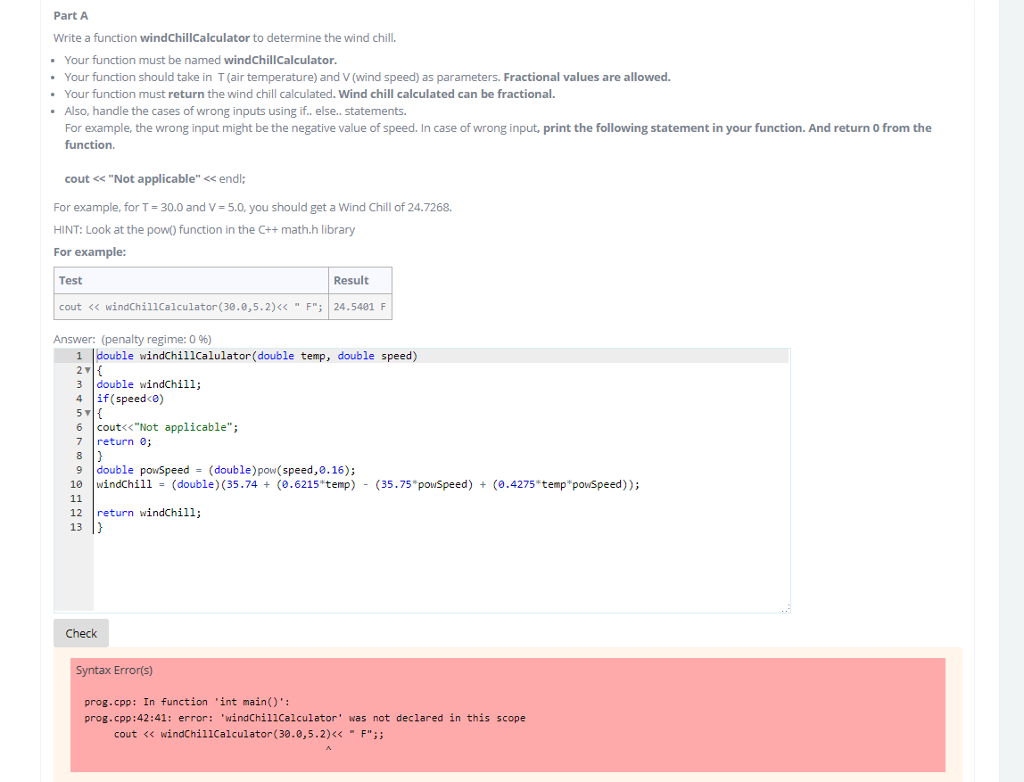
Task: Click line number 1 in the editor gutter
Action: [x=78, y=355]
